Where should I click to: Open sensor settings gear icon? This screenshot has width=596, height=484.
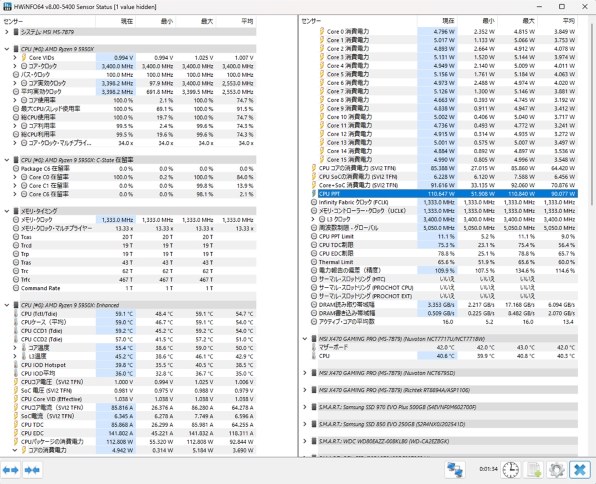coord(556,470)
